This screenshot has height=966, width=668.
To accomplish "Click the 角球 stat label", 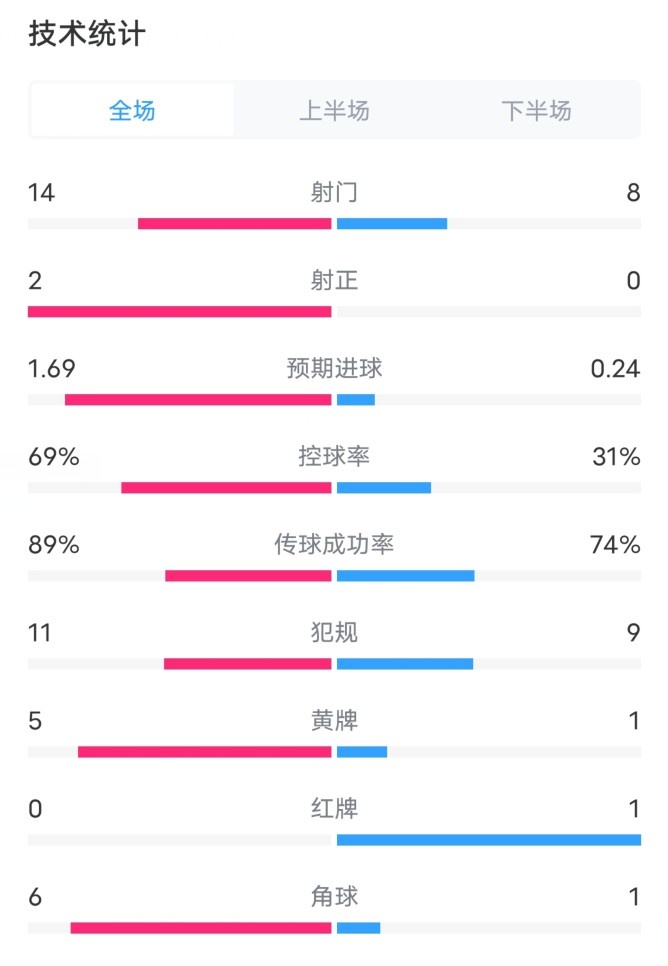I will (x=334, y=896).
